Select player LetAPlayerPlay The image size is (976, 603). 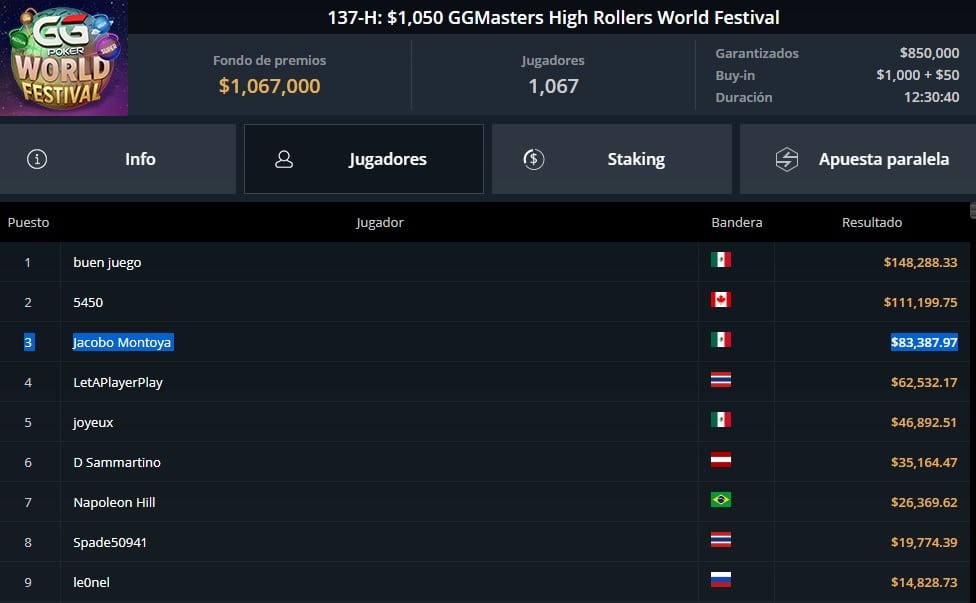click(x=118, y=382)
